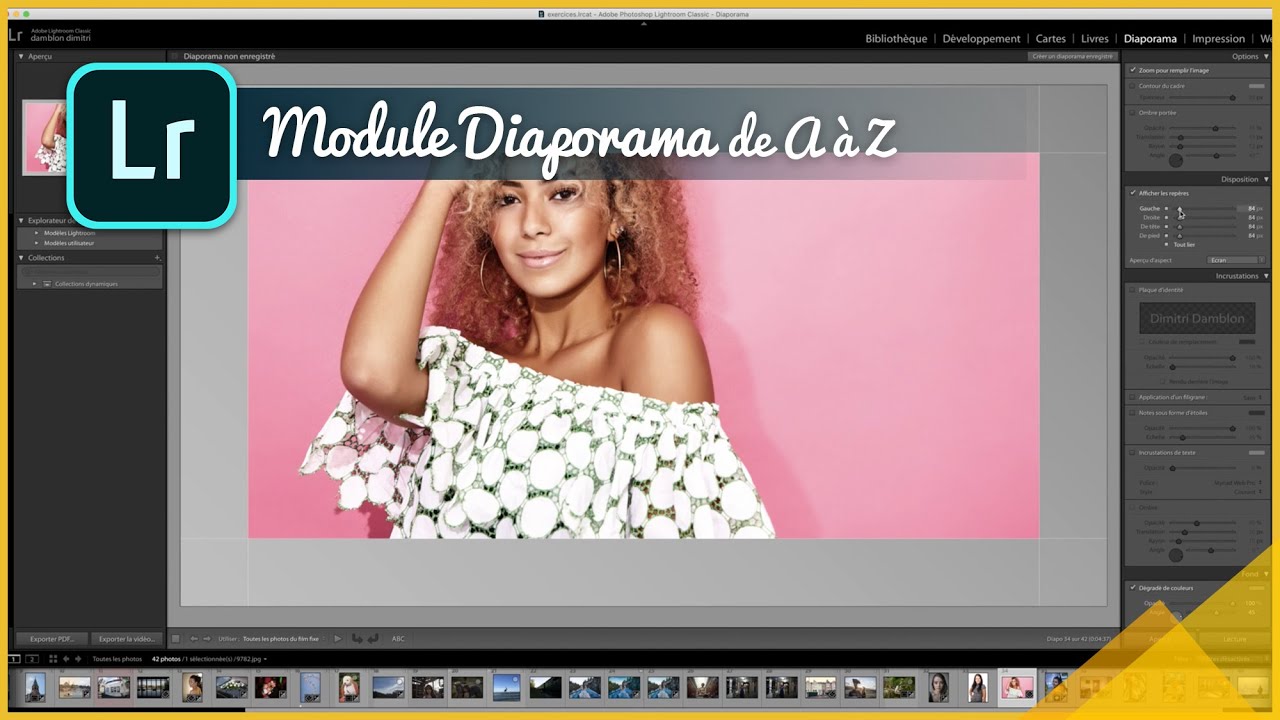Expand Modèles utilisateur folder
This screenshot has height=720, width=1280.
click(37, 243)
